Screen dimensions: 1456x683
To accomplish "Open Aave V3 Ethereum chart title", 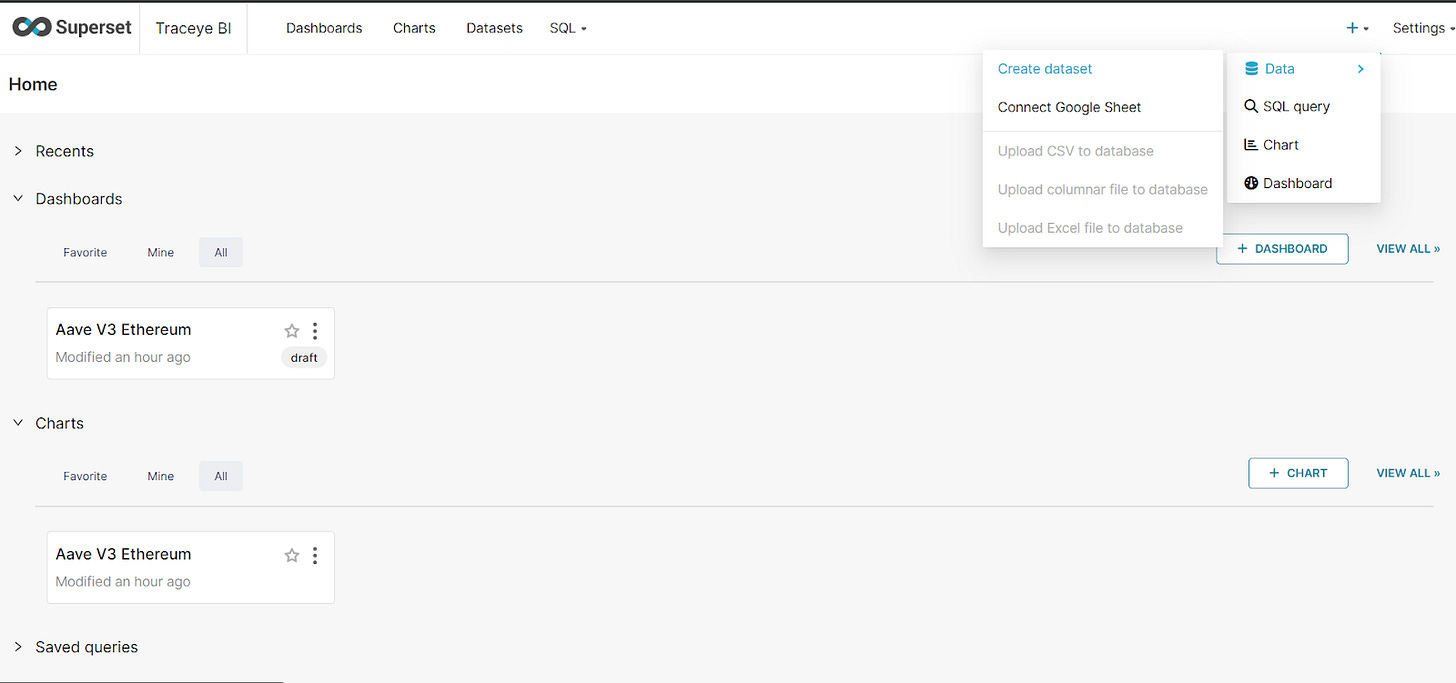I will (x=123, y=554).
